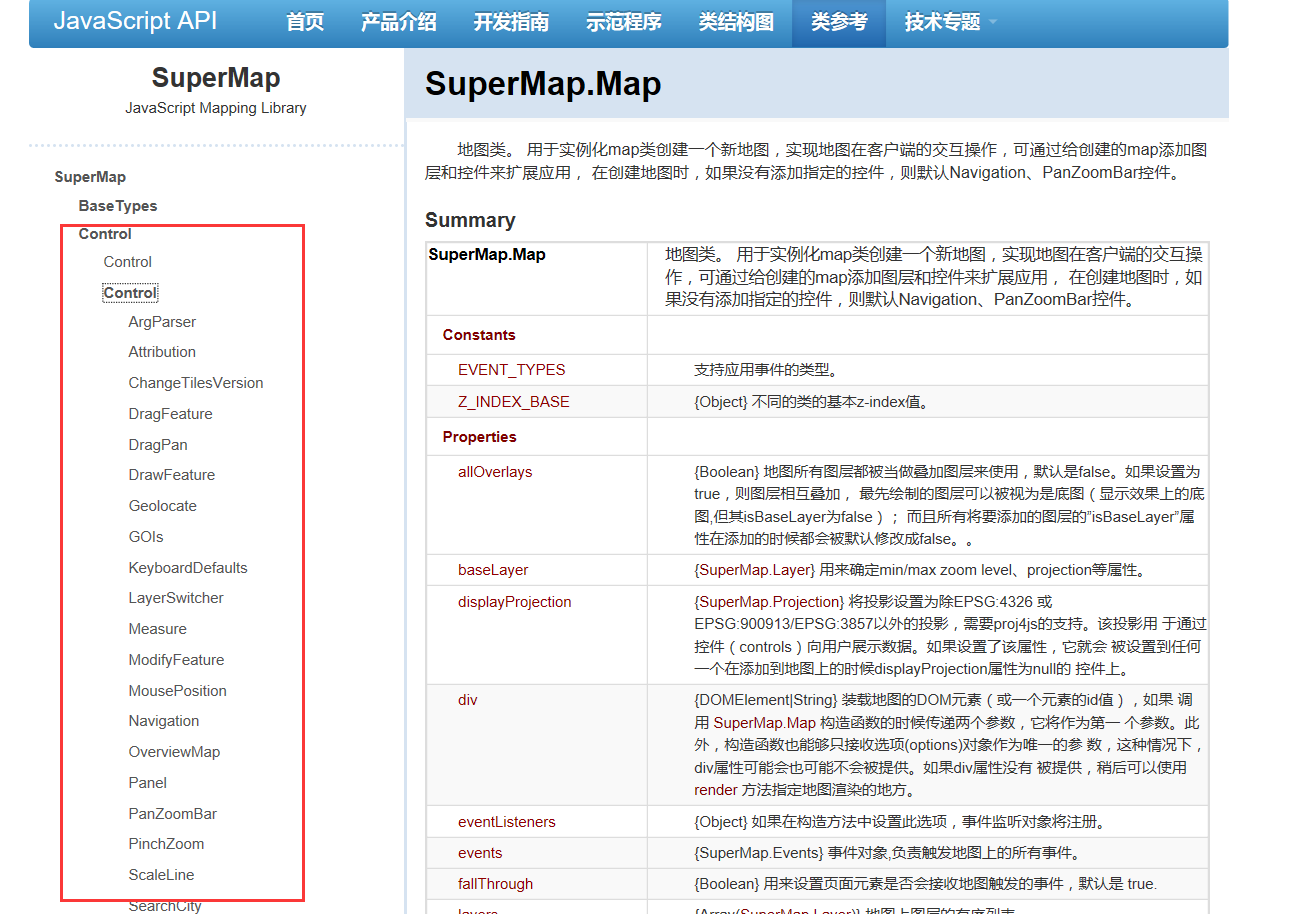Click the JavaScript Mapping Library subtitle

(216, 108)
